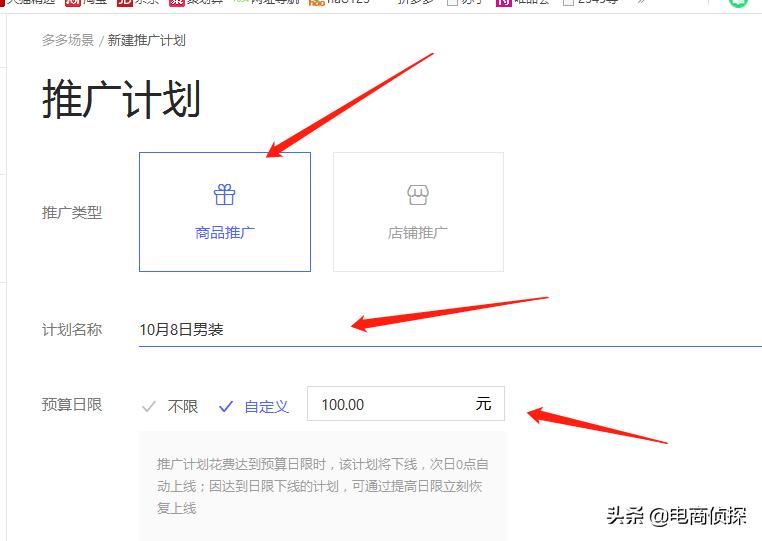Click the 预算日限 field label
Screen dimensions: 762x541
[x=72, y=404]
